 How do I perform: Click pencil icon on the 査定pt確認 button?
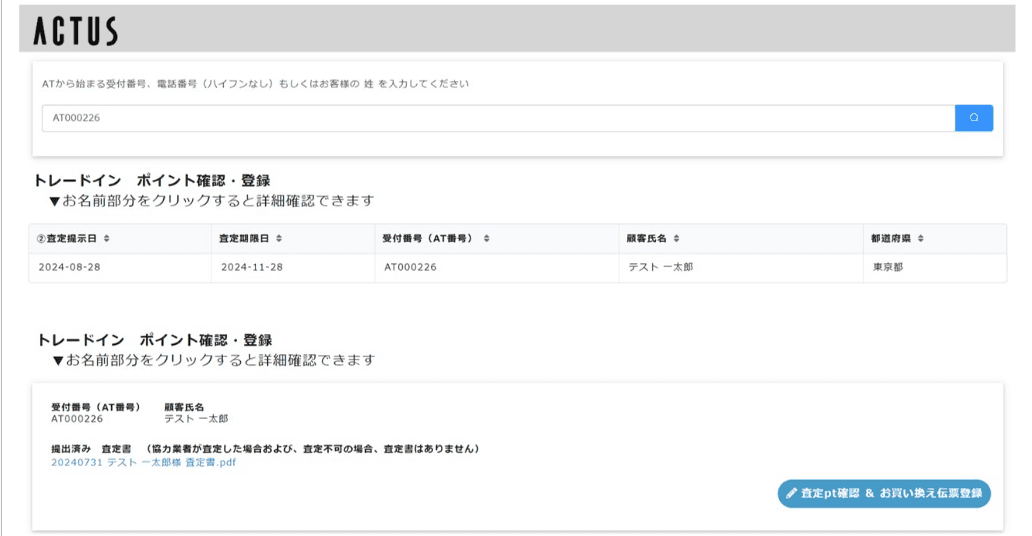792,493
